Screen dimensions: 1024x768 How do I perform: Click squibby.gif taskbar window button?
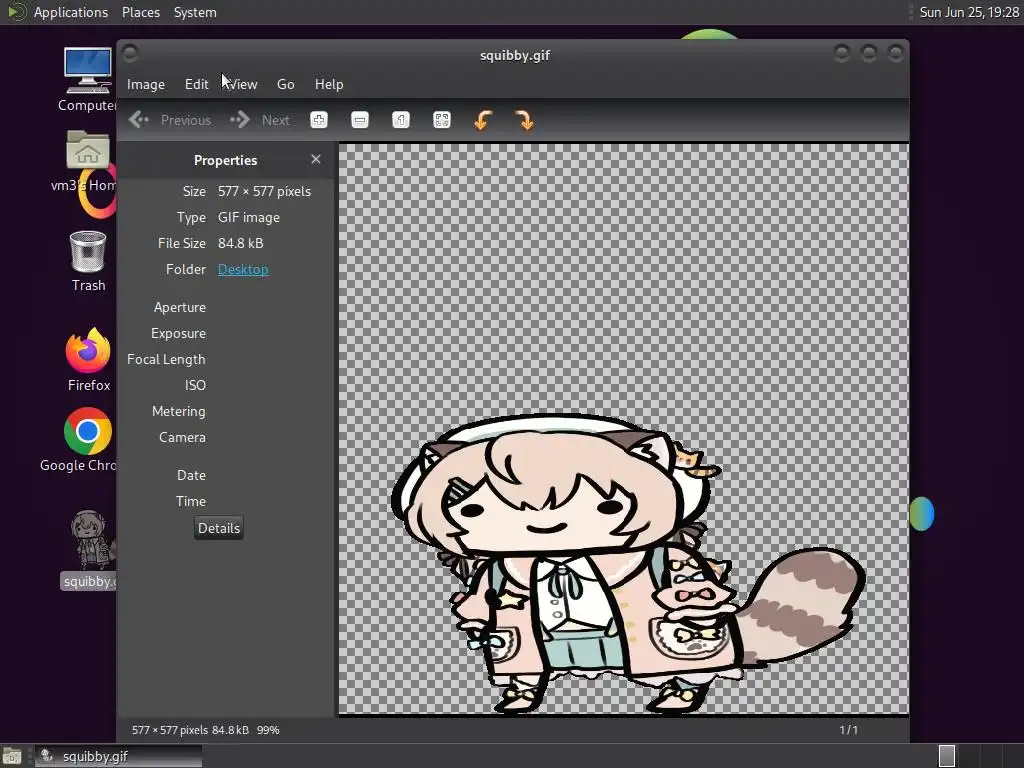tap(118, 756)
